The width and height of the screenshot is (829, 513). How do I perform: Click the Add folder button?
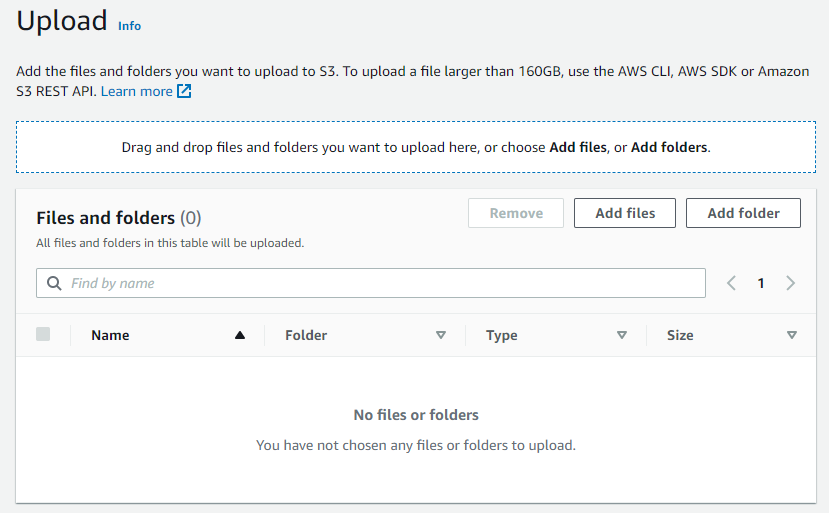(743, 213)
